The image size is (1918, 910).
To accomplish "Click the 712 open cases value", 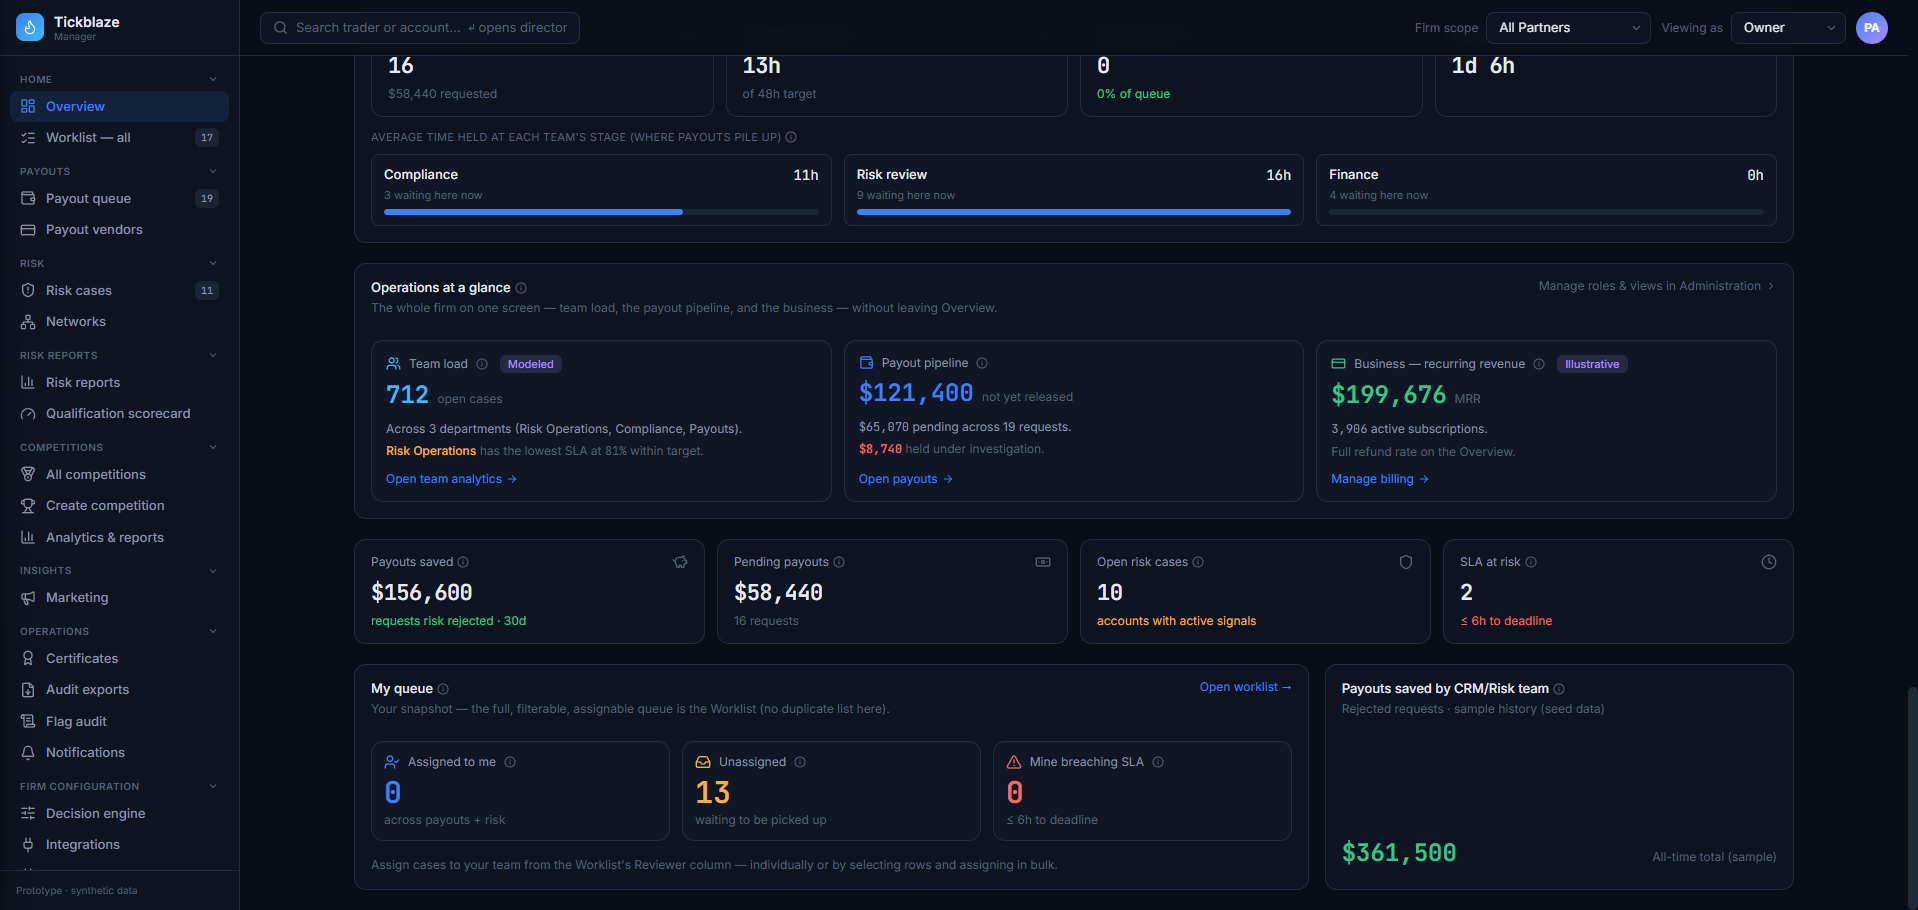I will click(407, 395).
